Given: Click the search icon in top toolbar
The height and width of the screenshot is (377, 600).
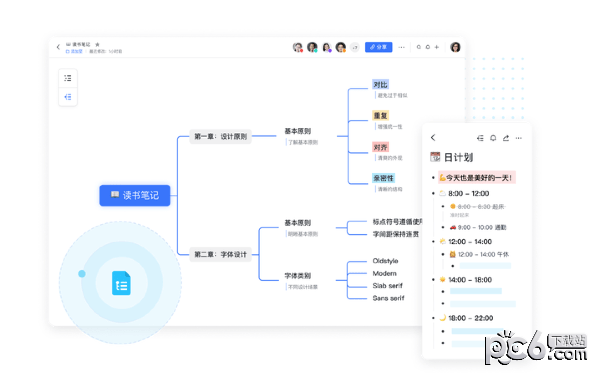Looking at the screenshot, I should (x=419, y=47).
